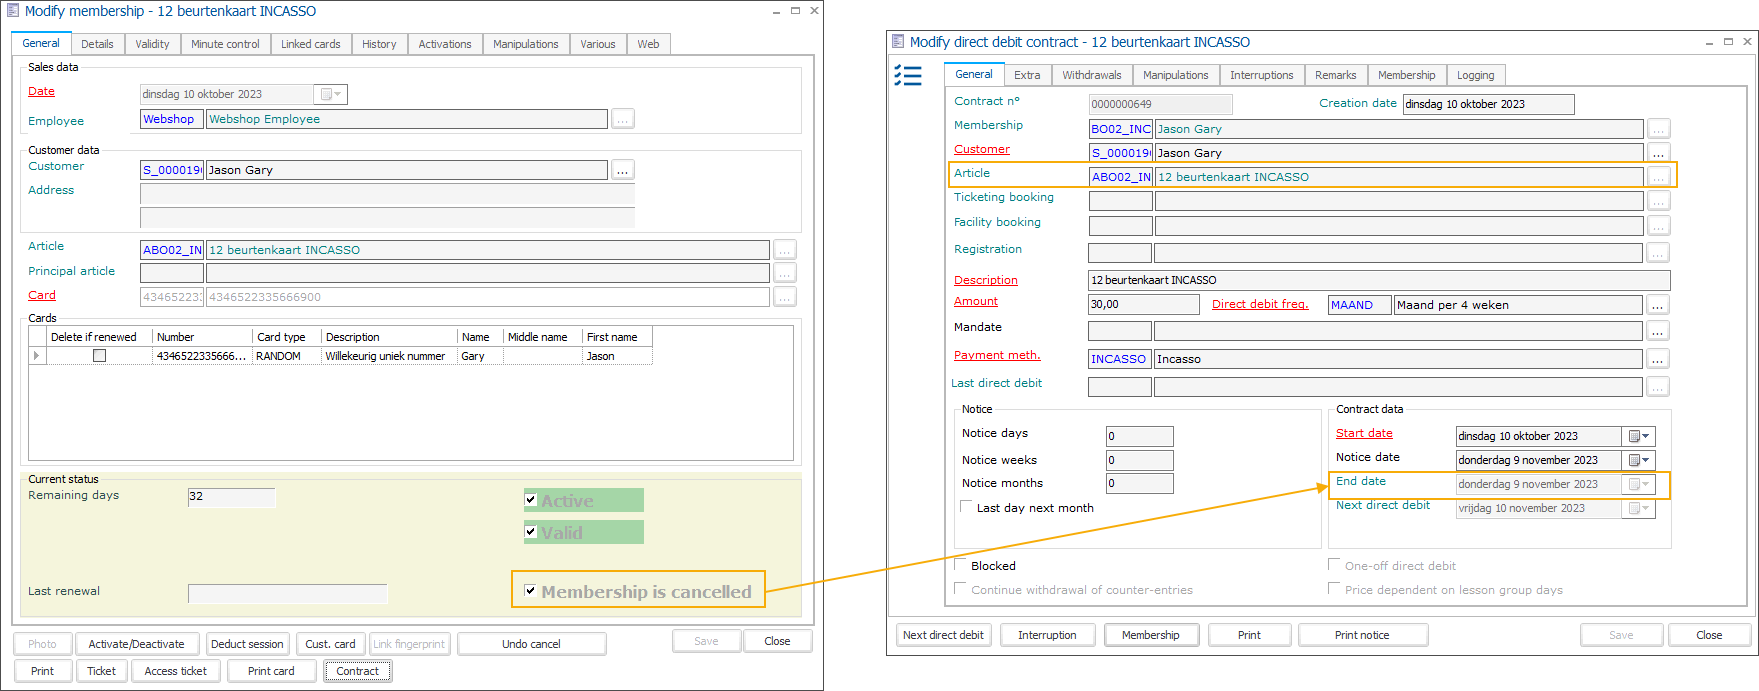Click the Notice days input field
The width and height of the screenshot is (1759, 691).
coord(1139,437)
